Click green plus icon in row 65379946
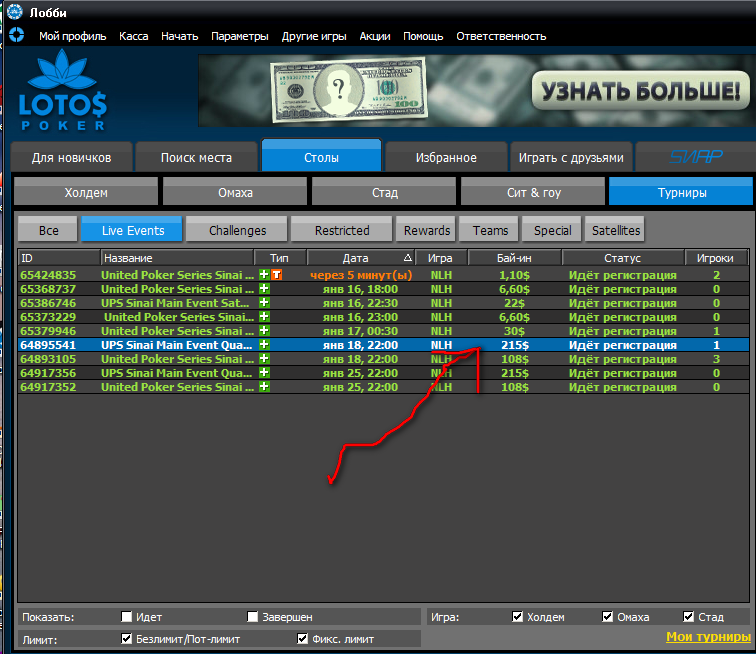This screenshot has width=756, height=654. (264, 331)
